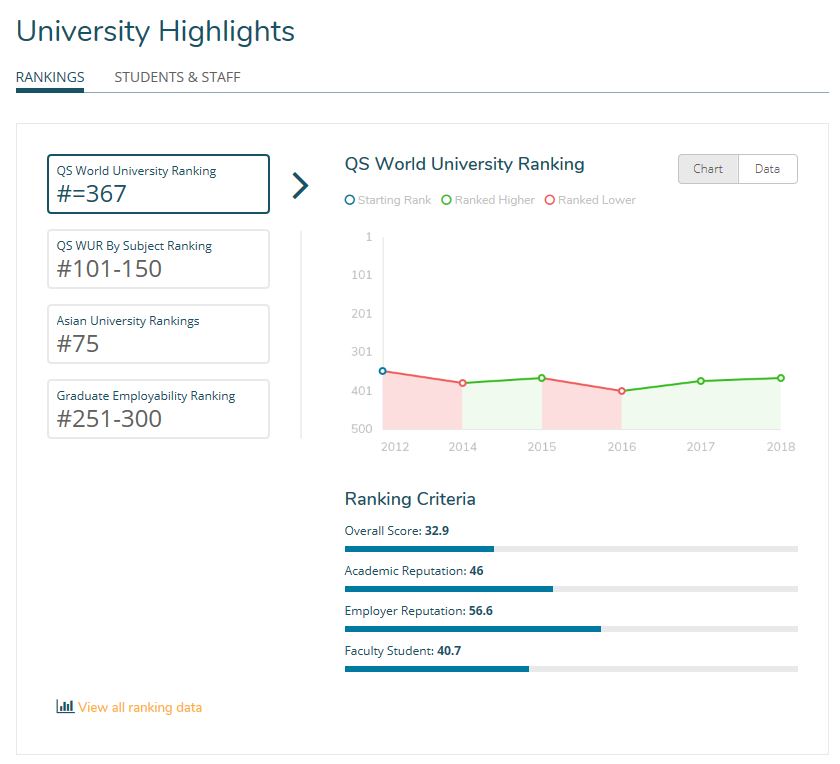
Task: Click the 'Ranked Lower' legend text
Action: coord(597,200)
